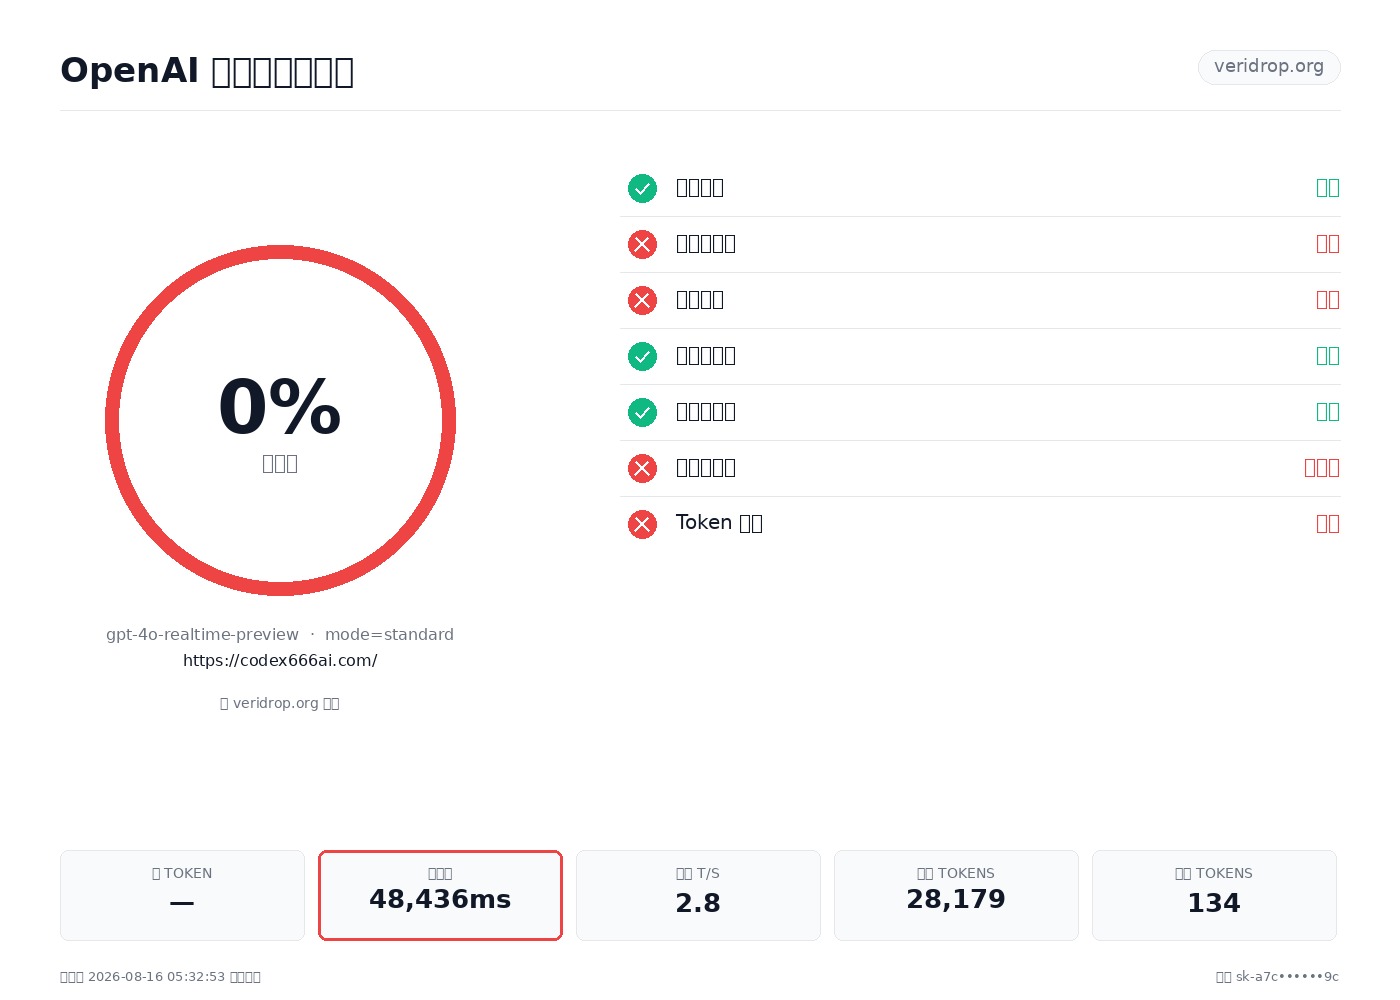The height and width of the screenshot is (1000, 1400).
Task: Select the 134 TOKENS card
Action: (x=1214, y=895)
